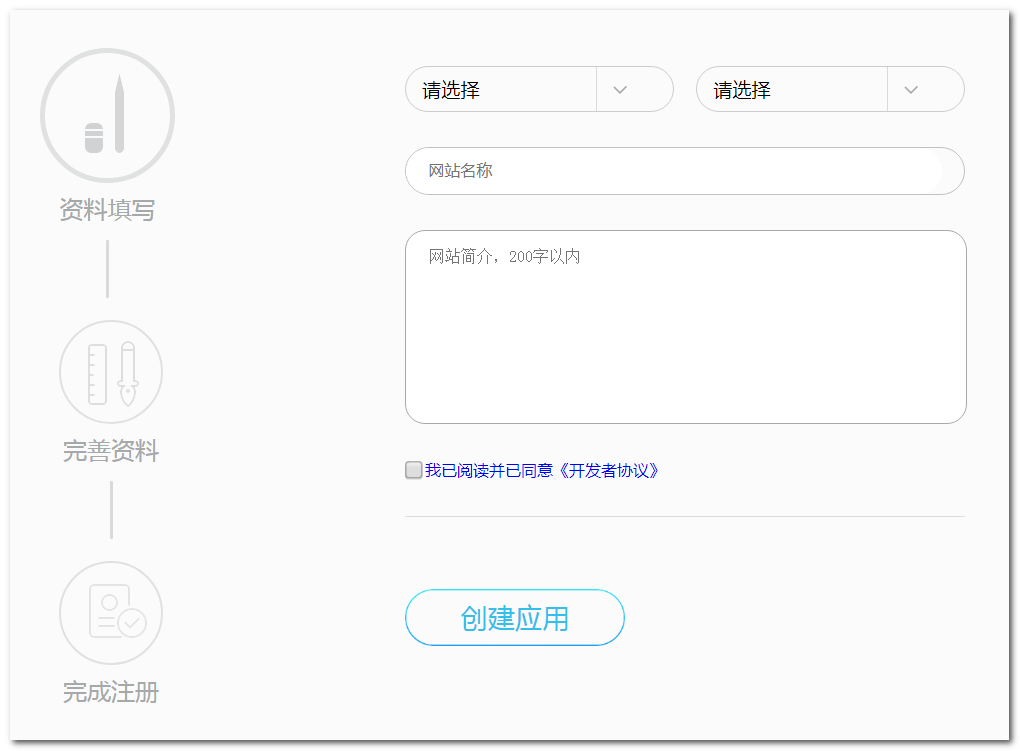
Task: Open the 我已阅读并已同意《开发者协议》 link
Action: click(x=541, y=471)
